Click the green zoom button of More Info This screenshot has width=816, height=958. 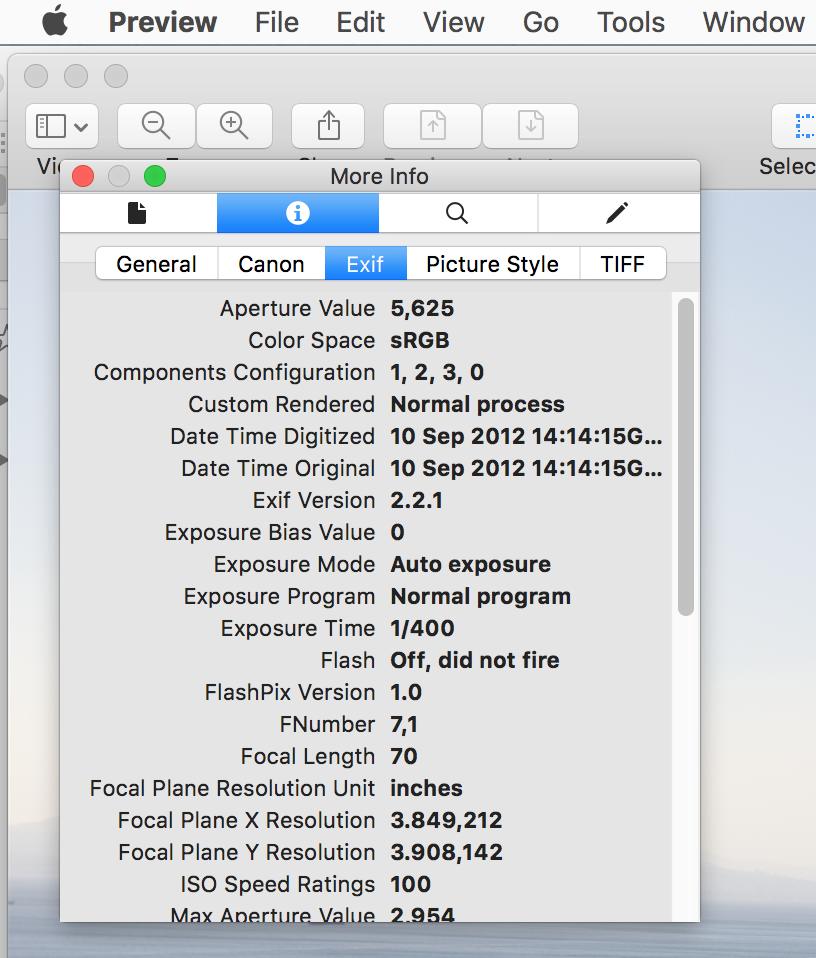point(155,177)
